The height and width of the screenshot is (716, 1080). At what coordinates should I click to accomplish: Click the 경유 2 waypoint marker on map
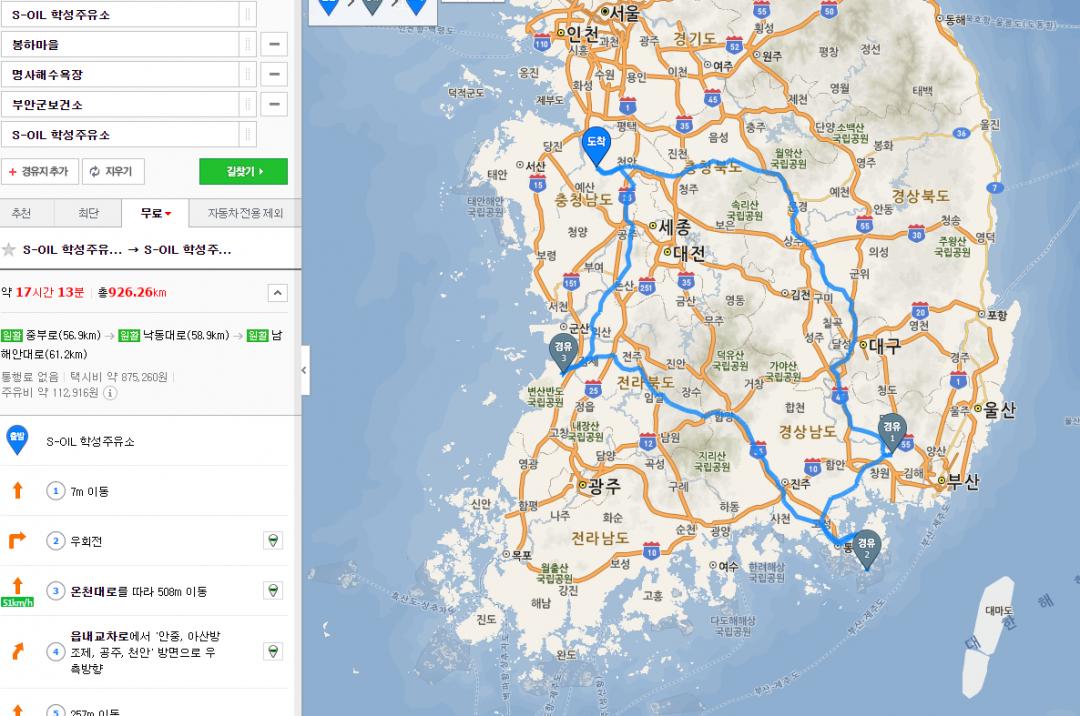(867, 548)
